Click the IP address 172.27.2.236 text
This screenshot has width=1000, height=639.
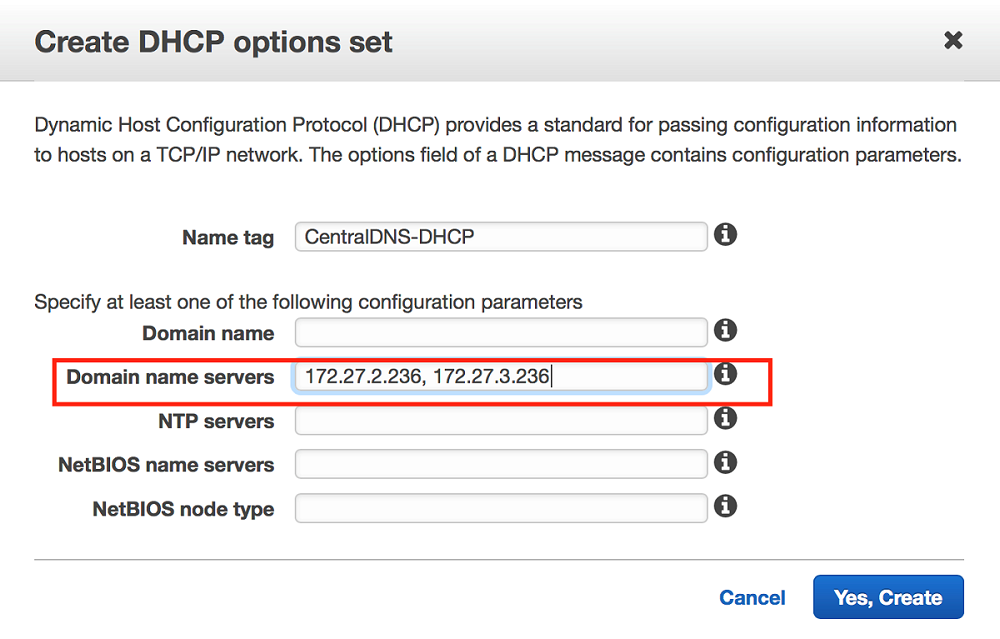[362, 375]
